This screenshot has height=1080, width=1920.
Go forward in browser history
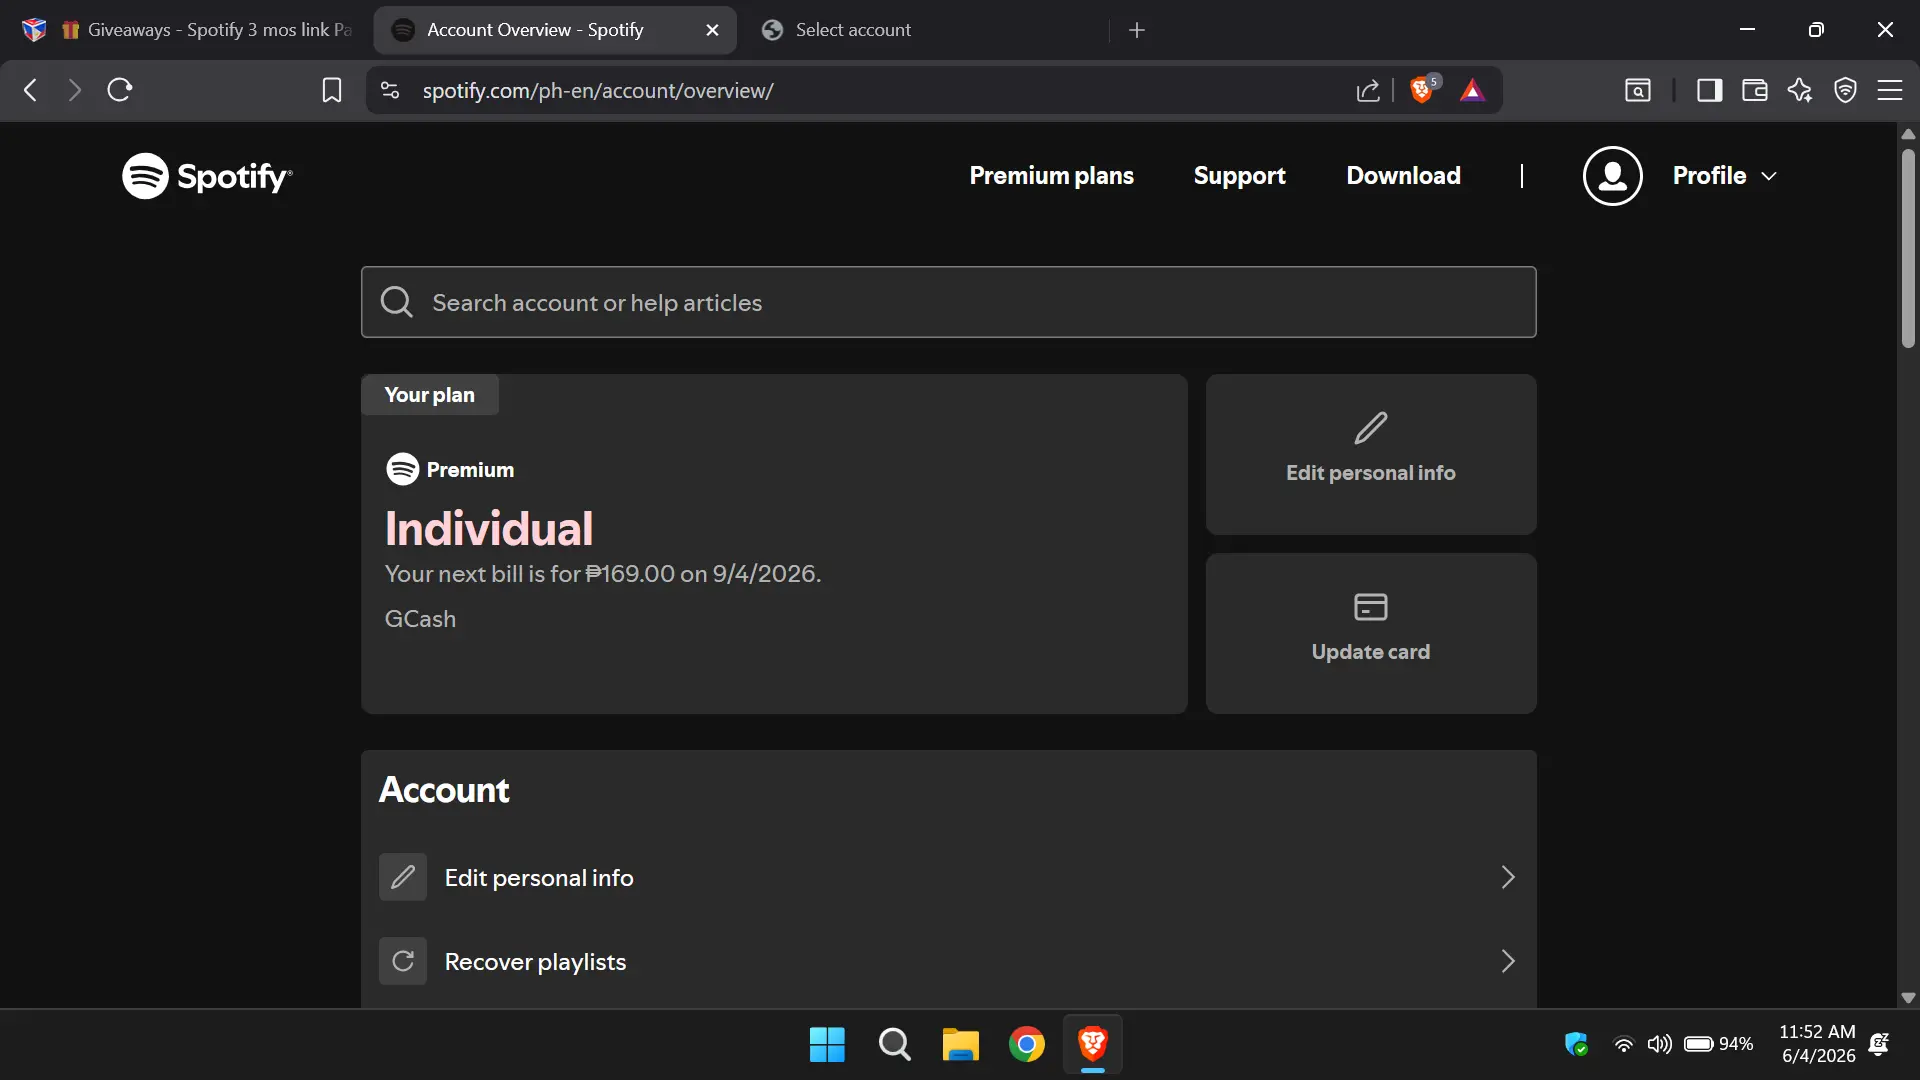coord(75,90)
